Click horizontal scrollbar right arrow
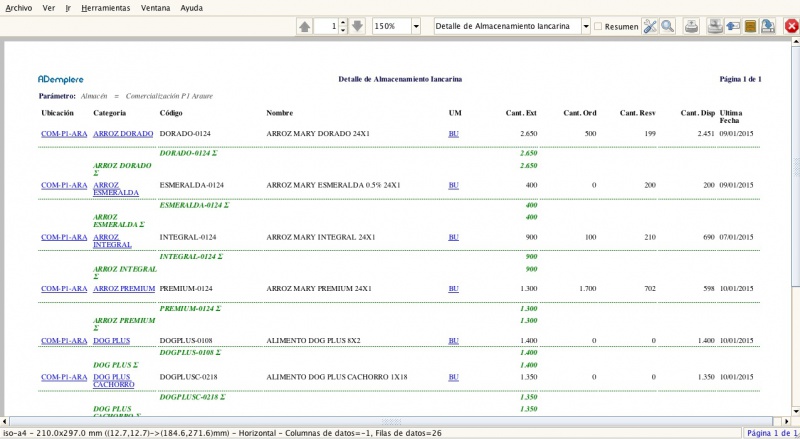800x439 pixels. tap(787, 422)
